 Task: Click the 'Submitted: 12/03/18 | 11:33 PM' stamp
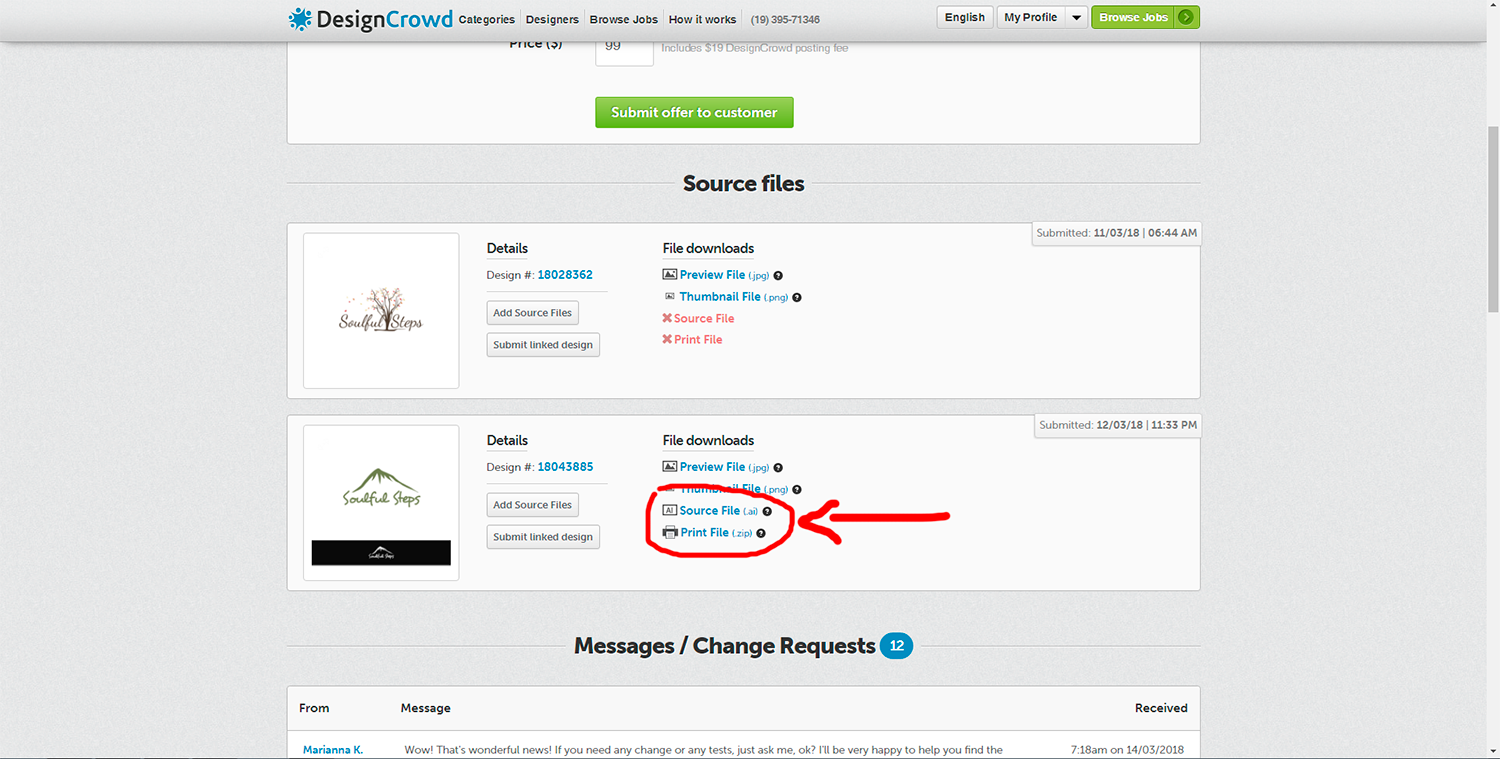pos(1118,425)
